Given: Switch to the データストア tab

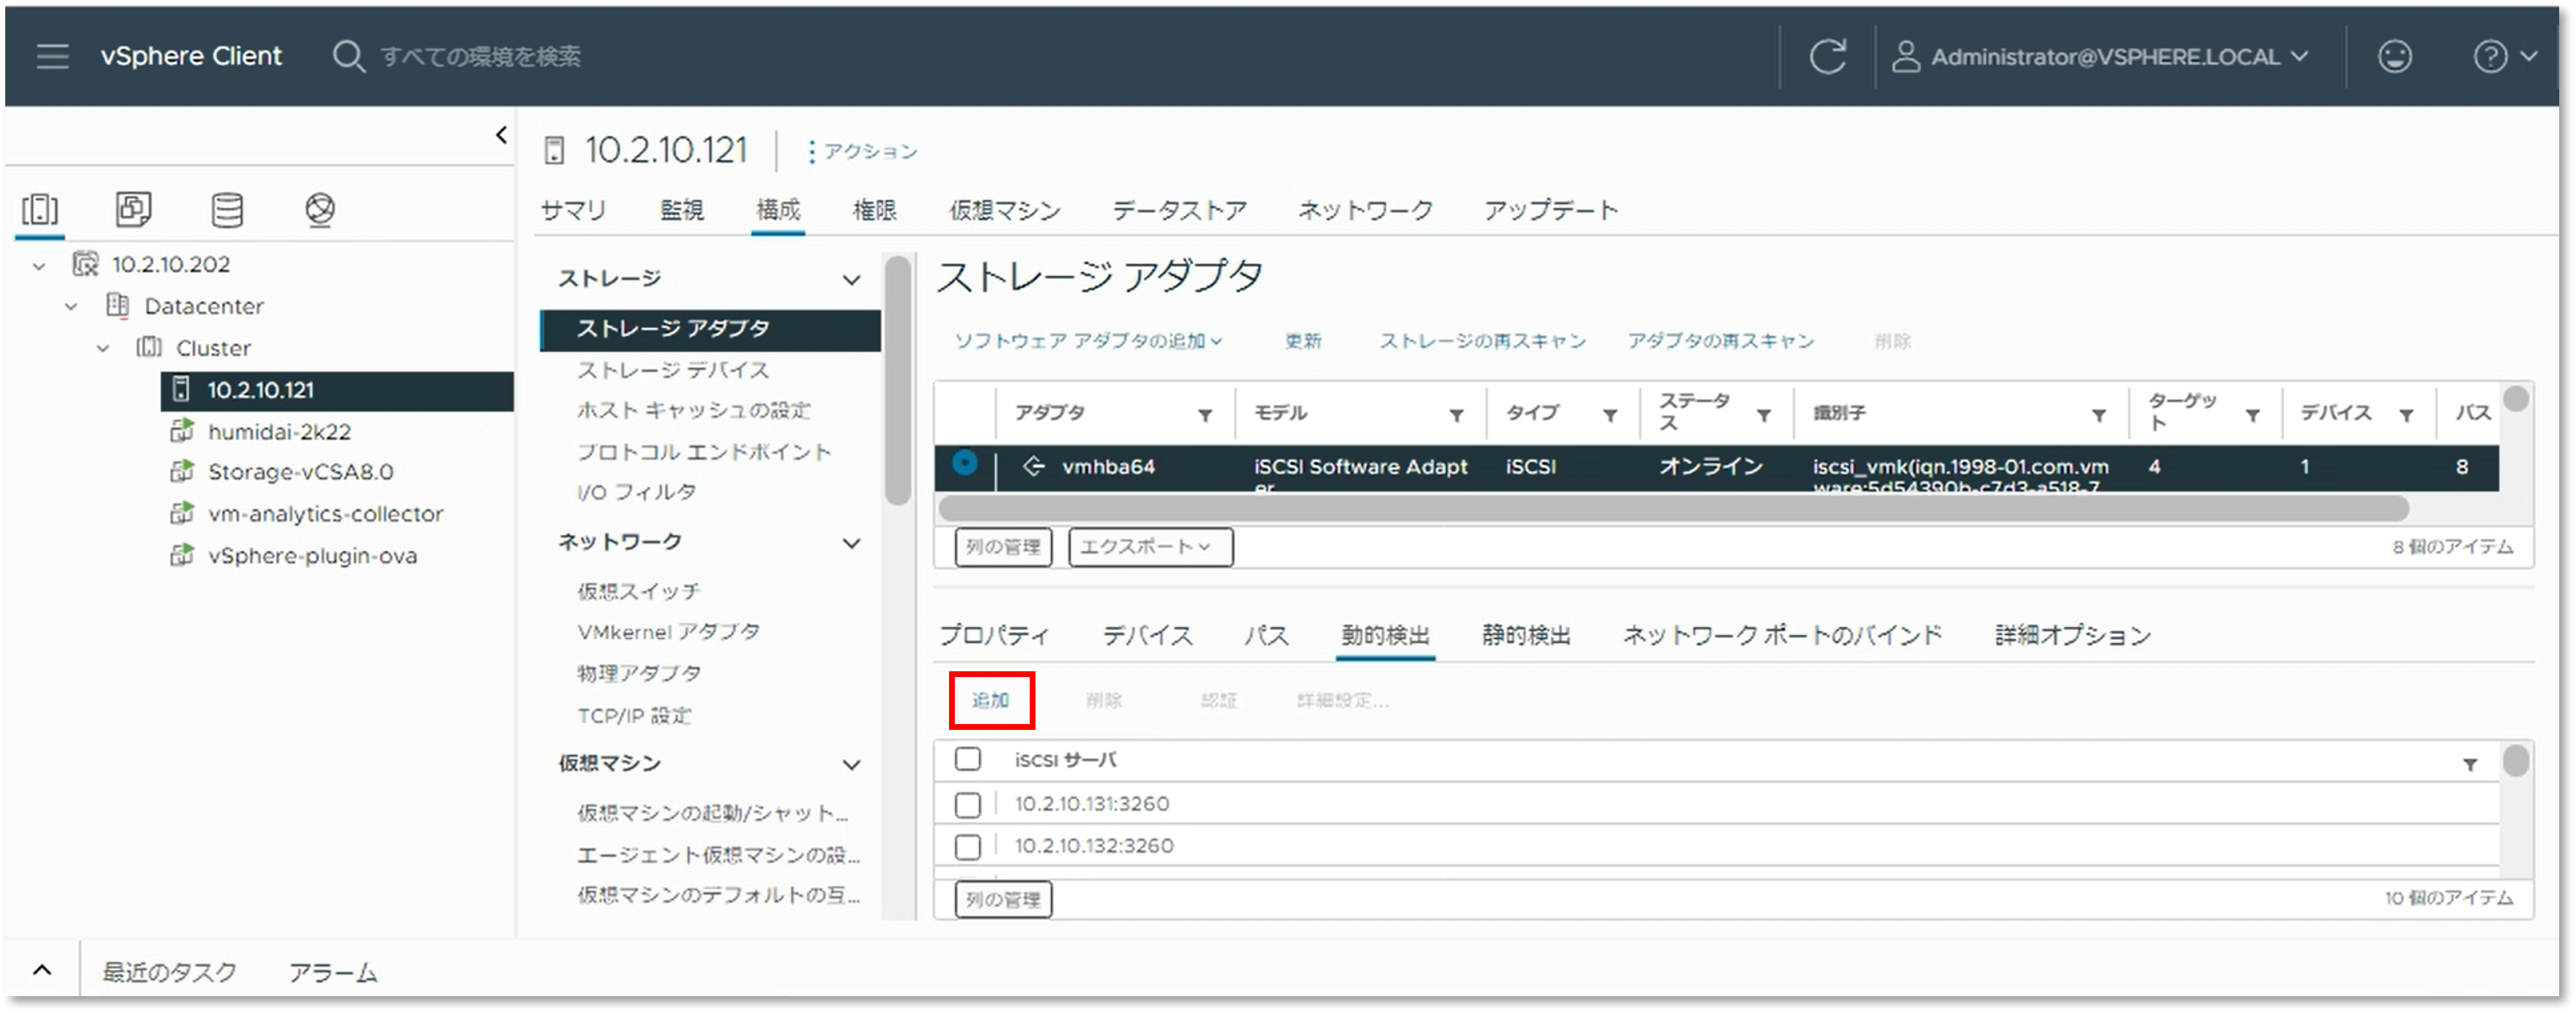Looking at the screenshot, I should tap(1179, 210).
